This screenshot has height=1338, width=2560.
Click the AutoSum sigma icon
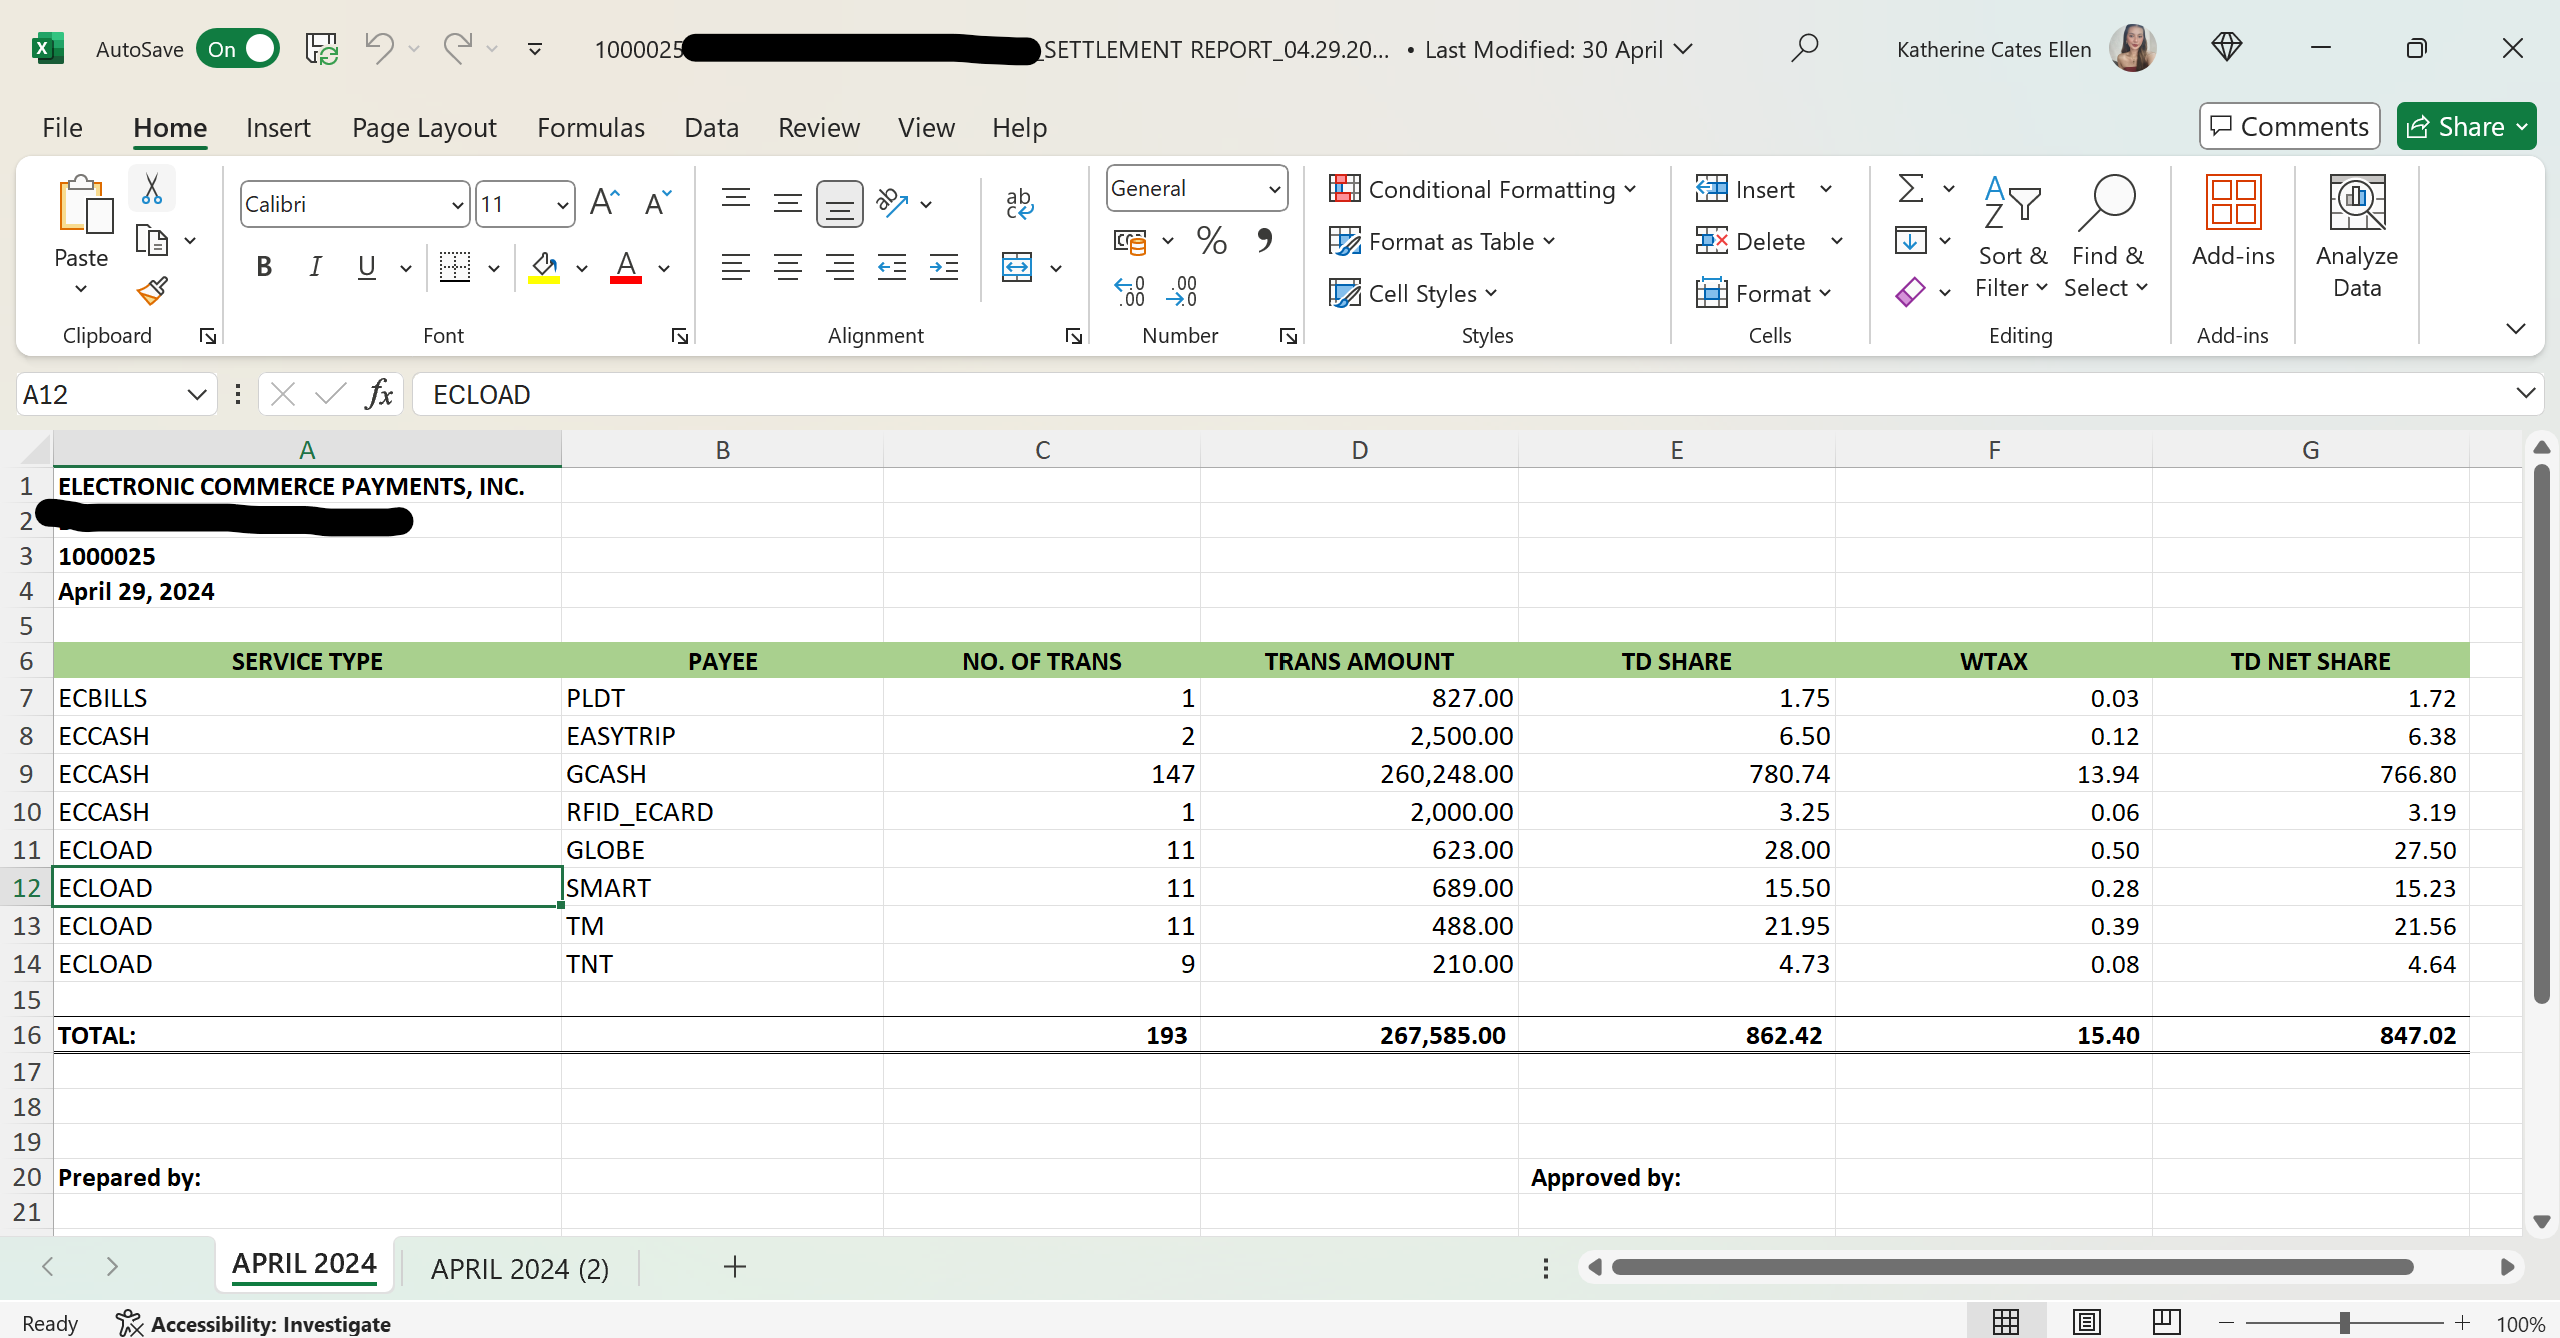[x=1910, y=189]
